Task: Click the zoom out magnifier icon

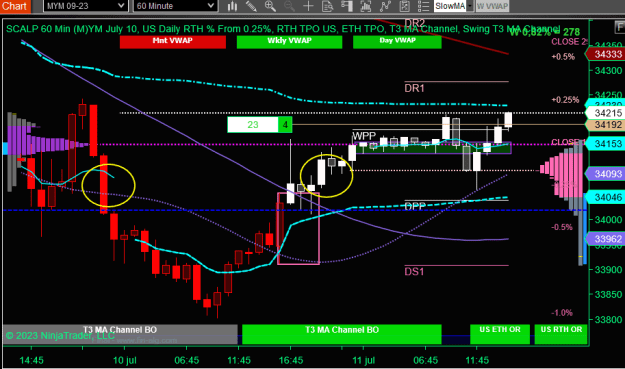Action: pyautogui.click(x=289, y=6)
